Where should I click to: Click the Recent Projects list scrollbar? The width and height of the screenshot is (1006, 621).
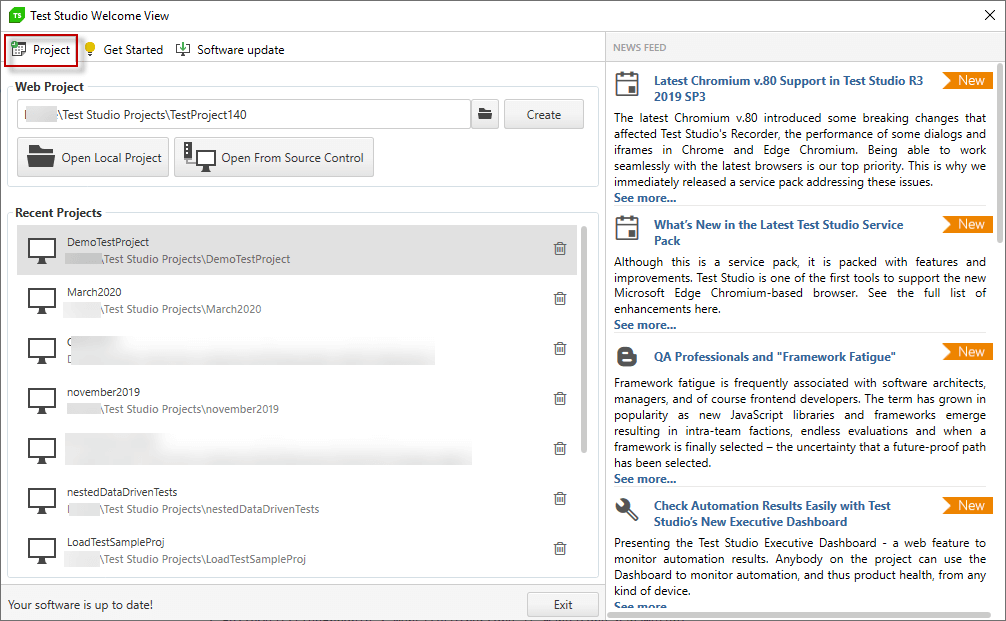[x=583, y=339]
